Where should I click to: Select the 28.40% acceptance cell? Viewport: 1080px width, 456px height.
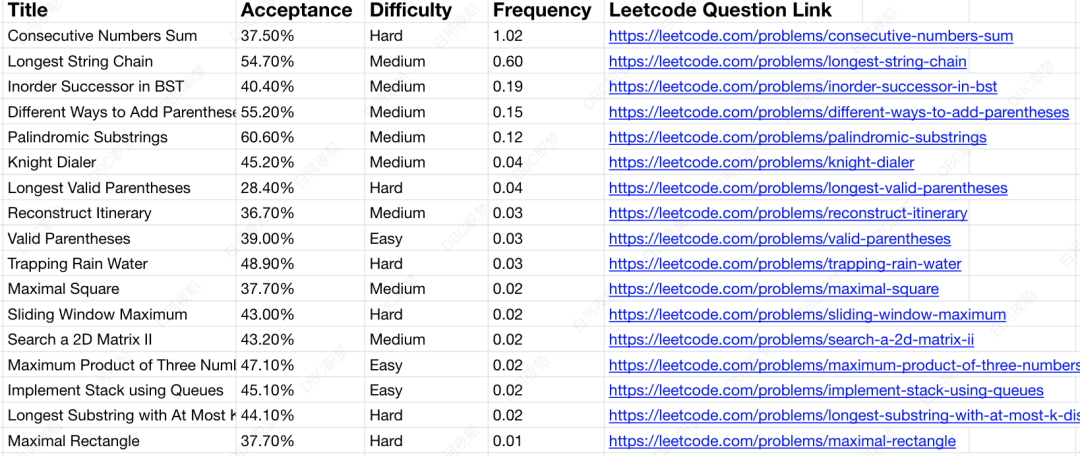(x=300, y=188)
